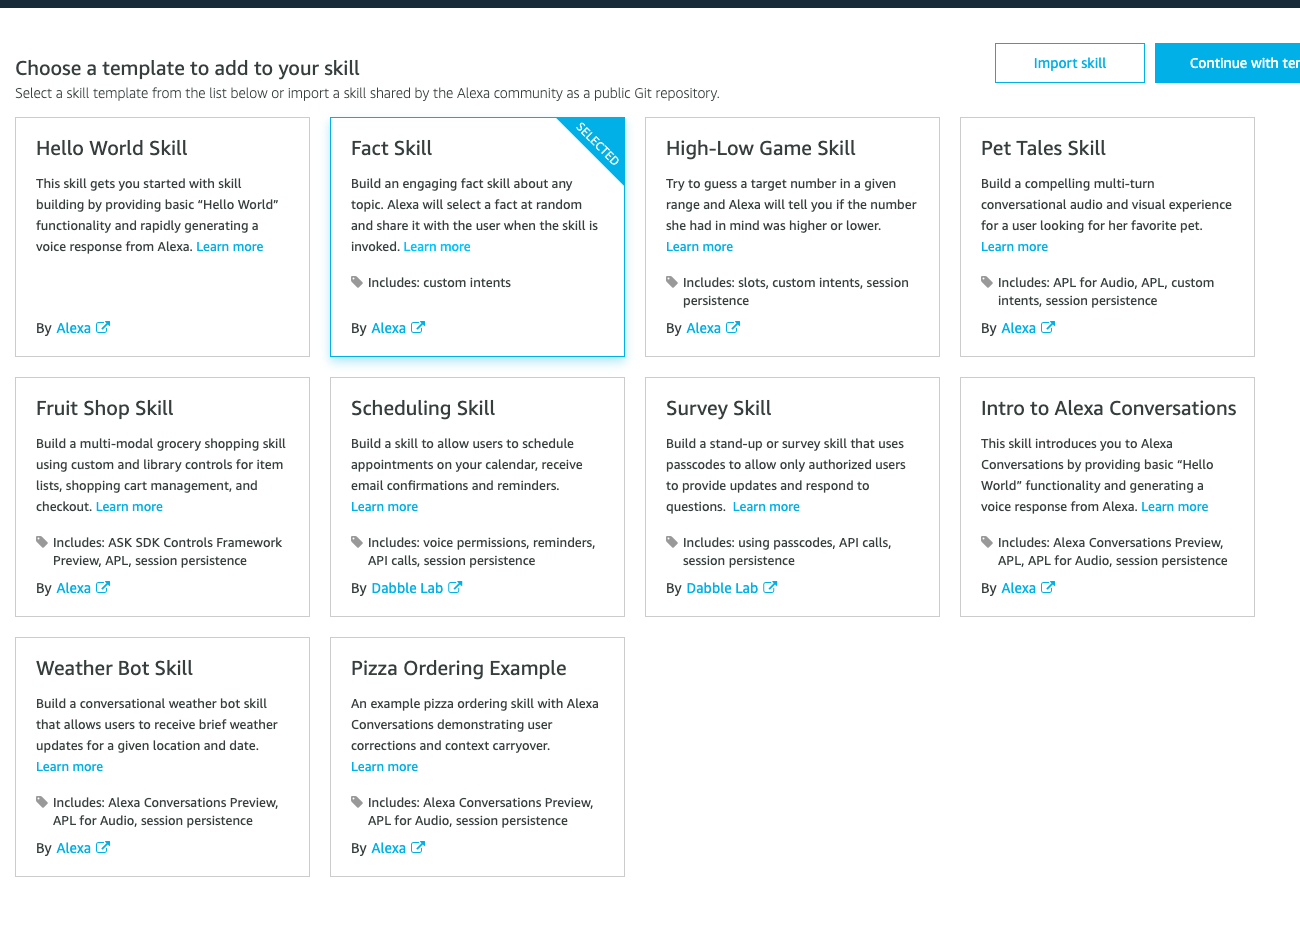The image size is (1300, 950).
Task: Click external-link icon in Hello World Skill
Action: (x=103, y=327)
